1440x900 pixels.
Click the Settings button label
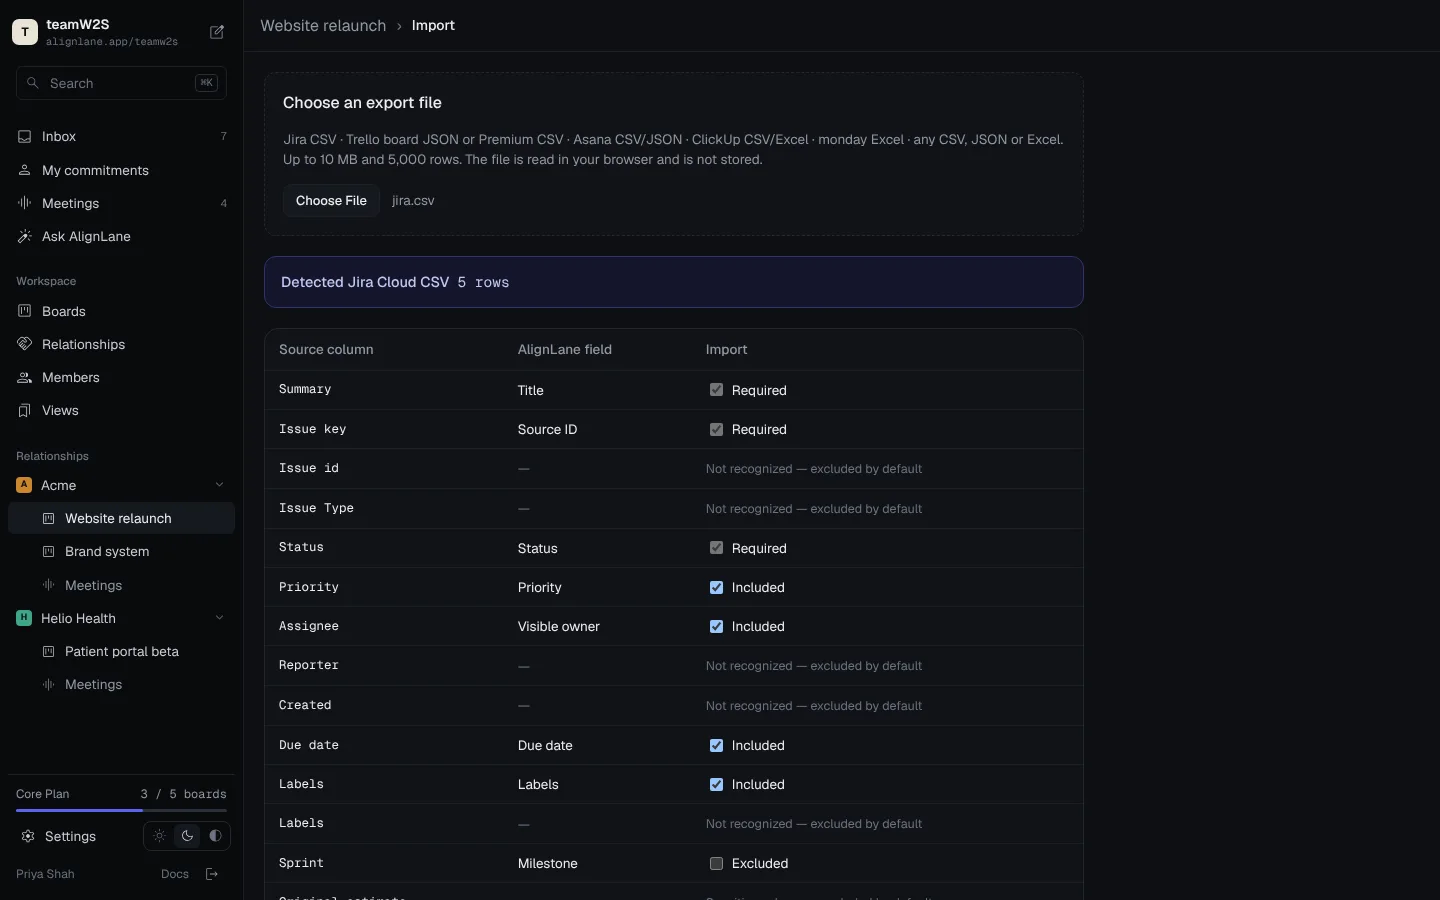click(70, 836)
